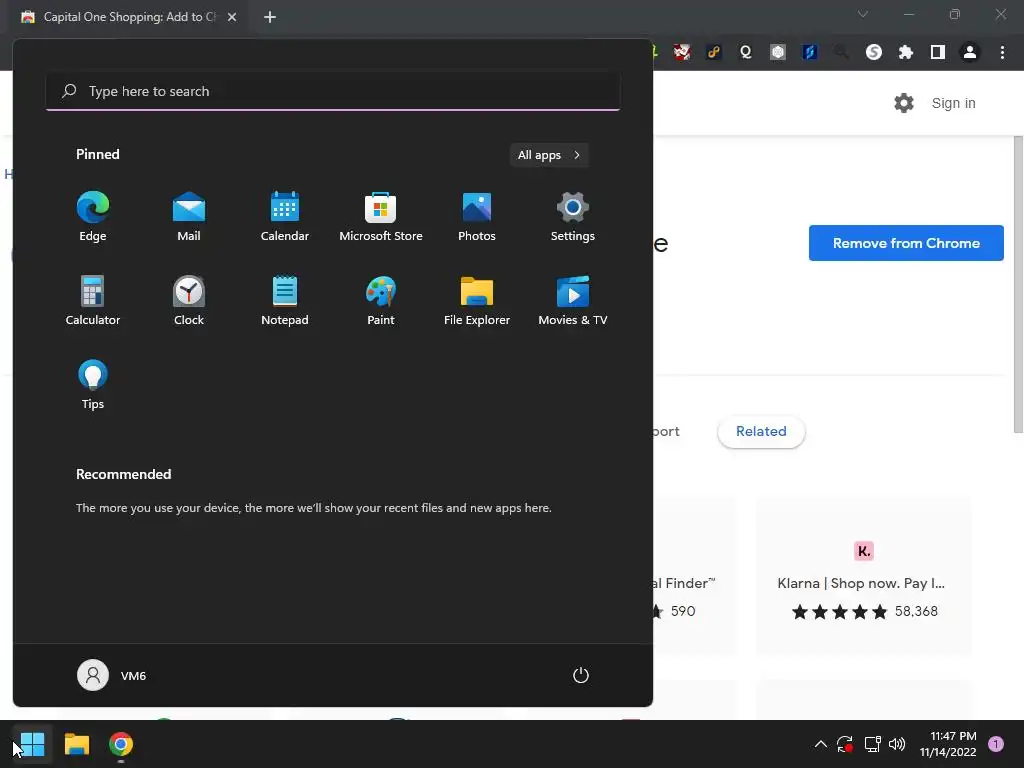Toggle the Chrome side panel

pyautogui.click(x=938, y=52)
